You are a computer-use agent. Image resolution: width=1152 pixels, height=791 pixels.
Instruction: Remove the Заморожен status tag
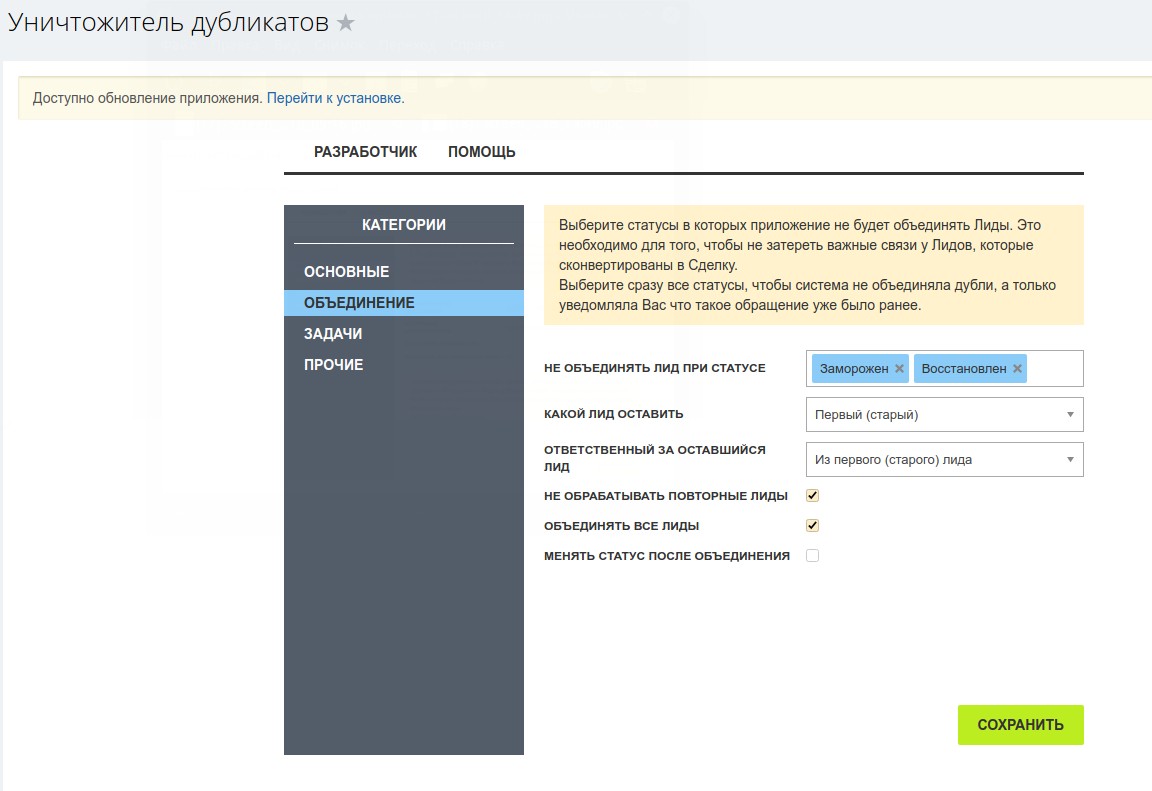[899, 369]
